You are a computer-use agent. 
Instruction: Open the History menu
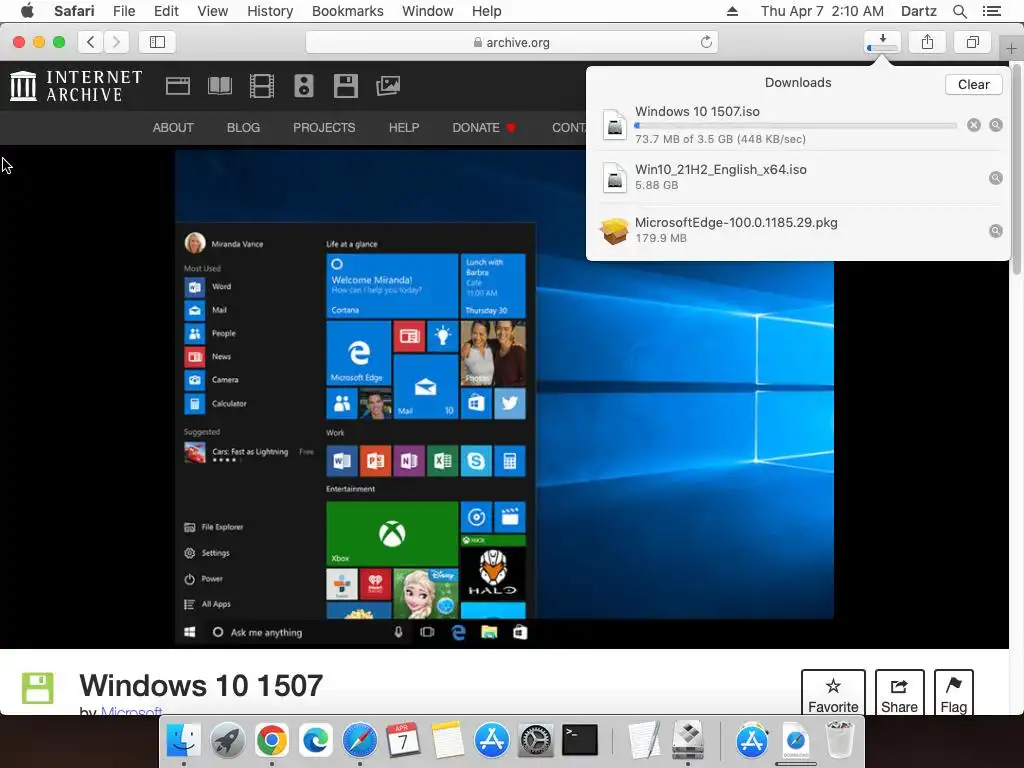tap(270, 11)
